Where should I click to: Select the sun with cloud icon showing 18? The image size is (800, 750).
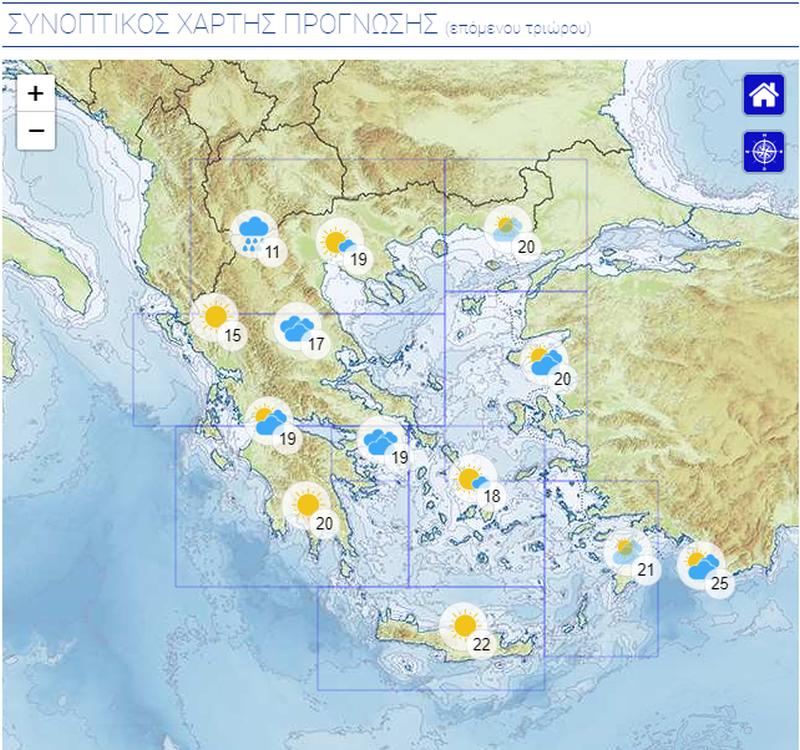coord(473,479)
